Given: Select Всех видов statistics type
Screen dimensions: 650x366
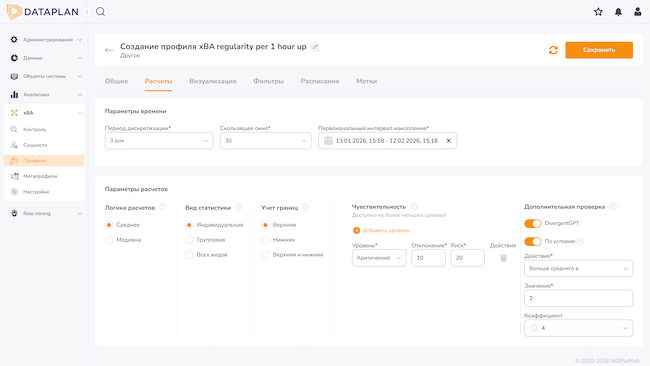Looking at the screenshot, I should click(x=189, y=255).
